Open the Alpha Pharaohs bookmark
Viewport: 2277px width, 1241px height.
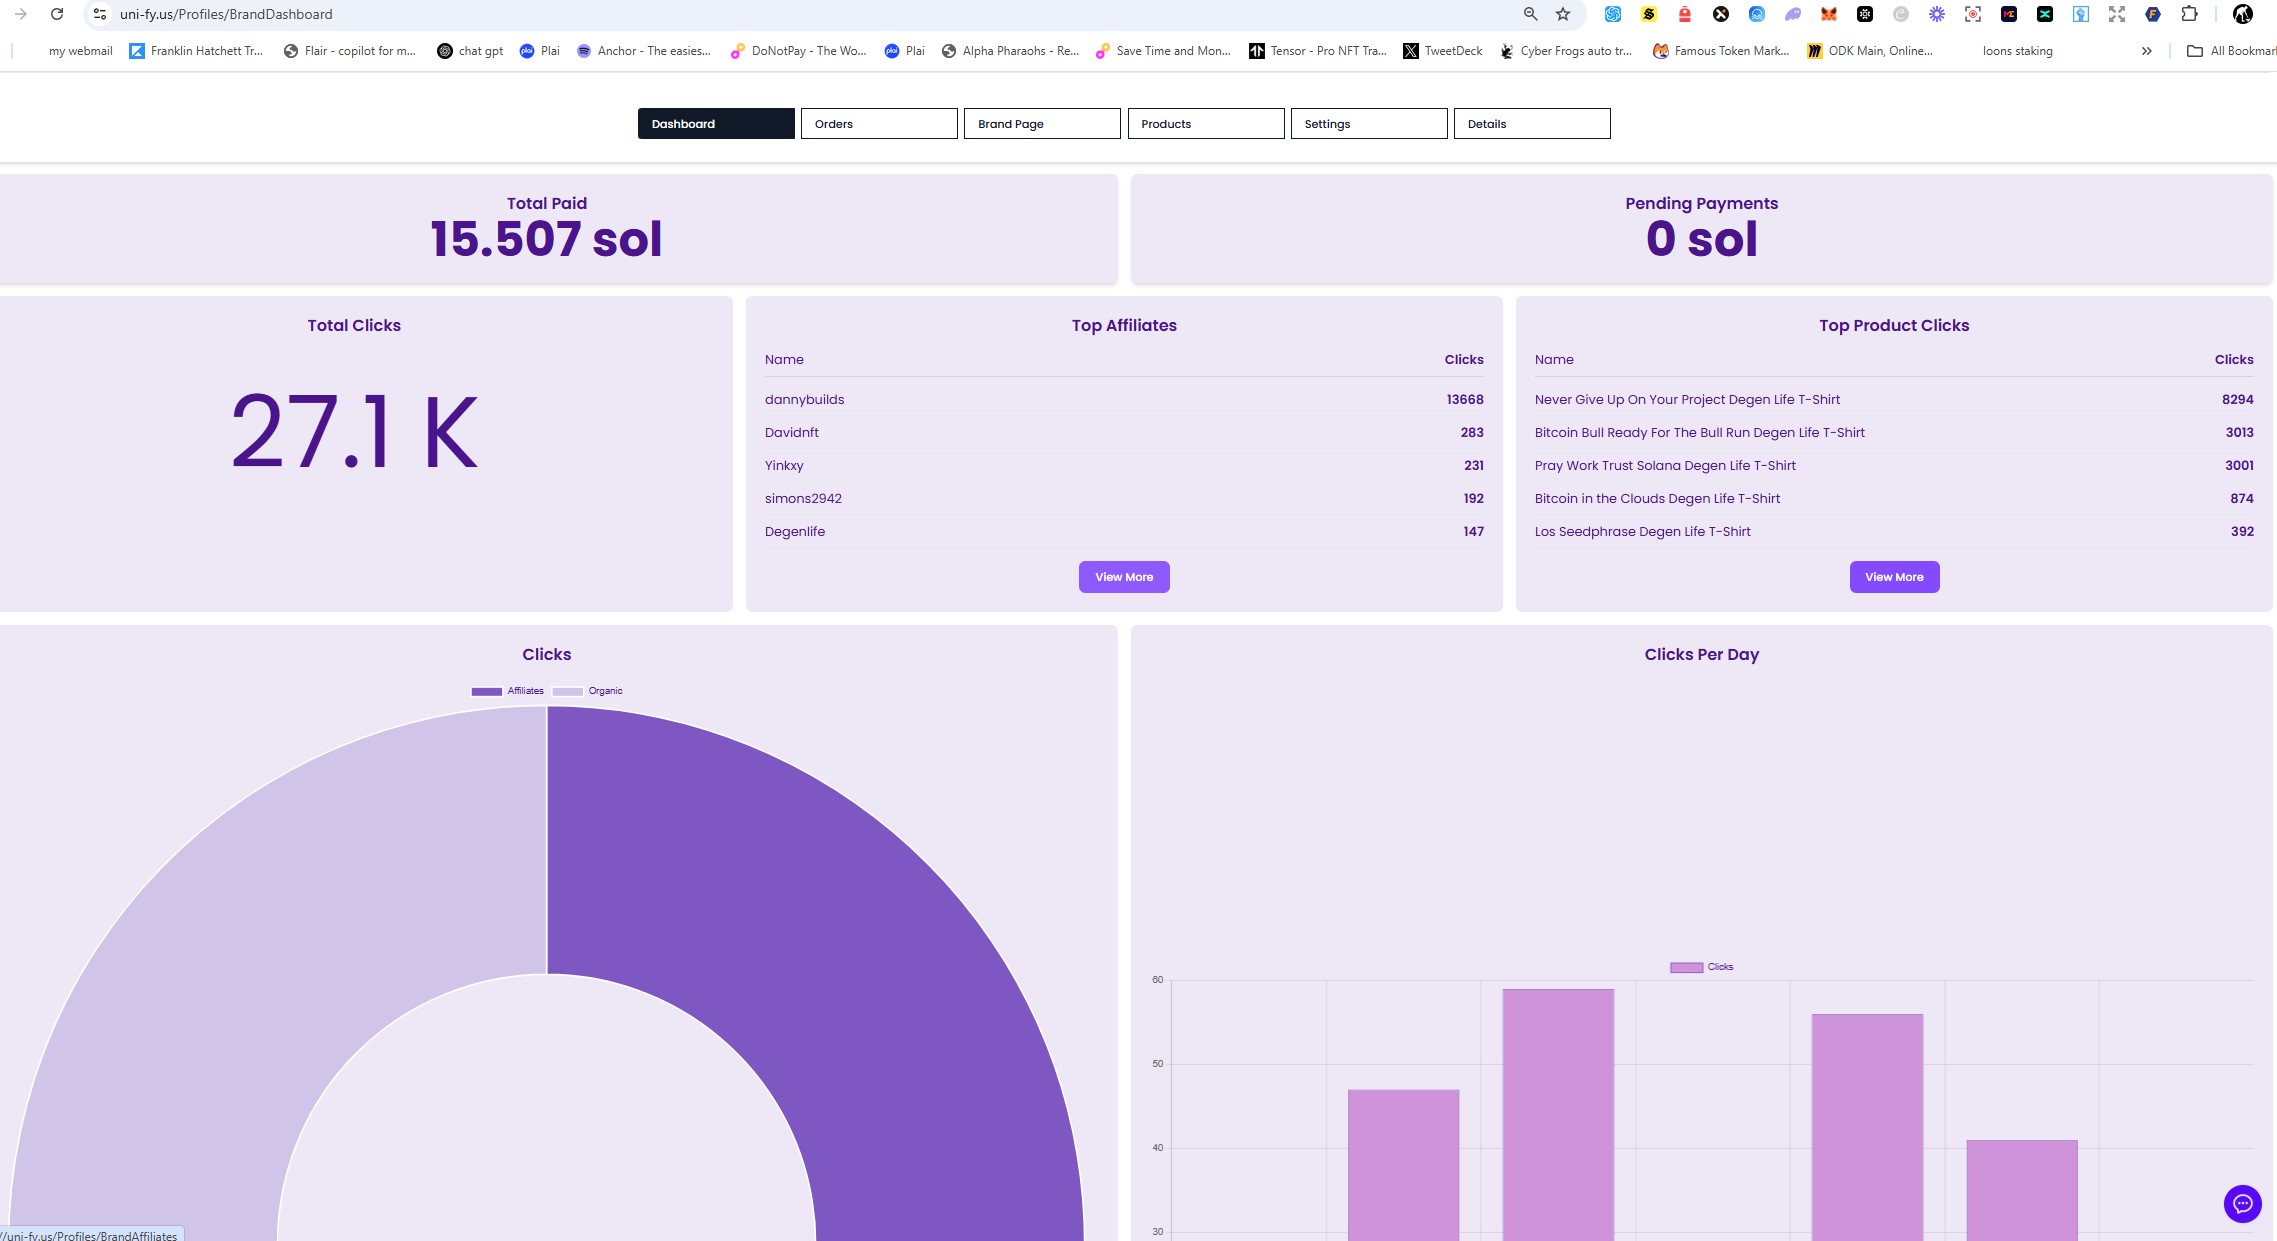(1010, 51)
